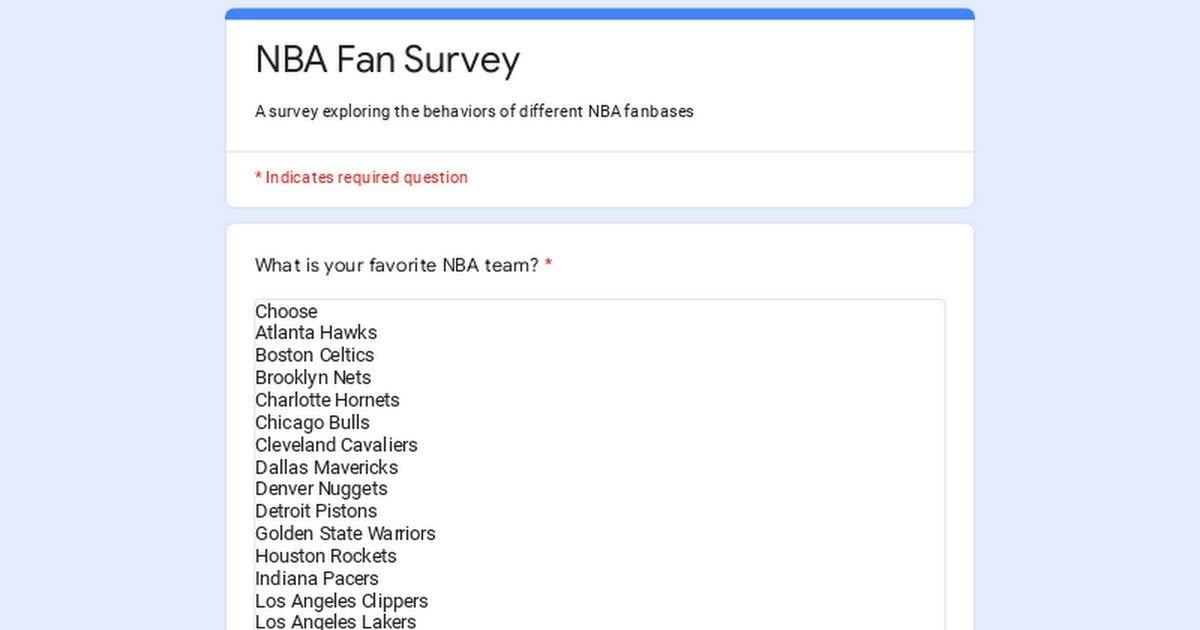Select the Los Angeles Lakers option
The height and width of the screenshot is (630, 1200).
click(335, 622)
